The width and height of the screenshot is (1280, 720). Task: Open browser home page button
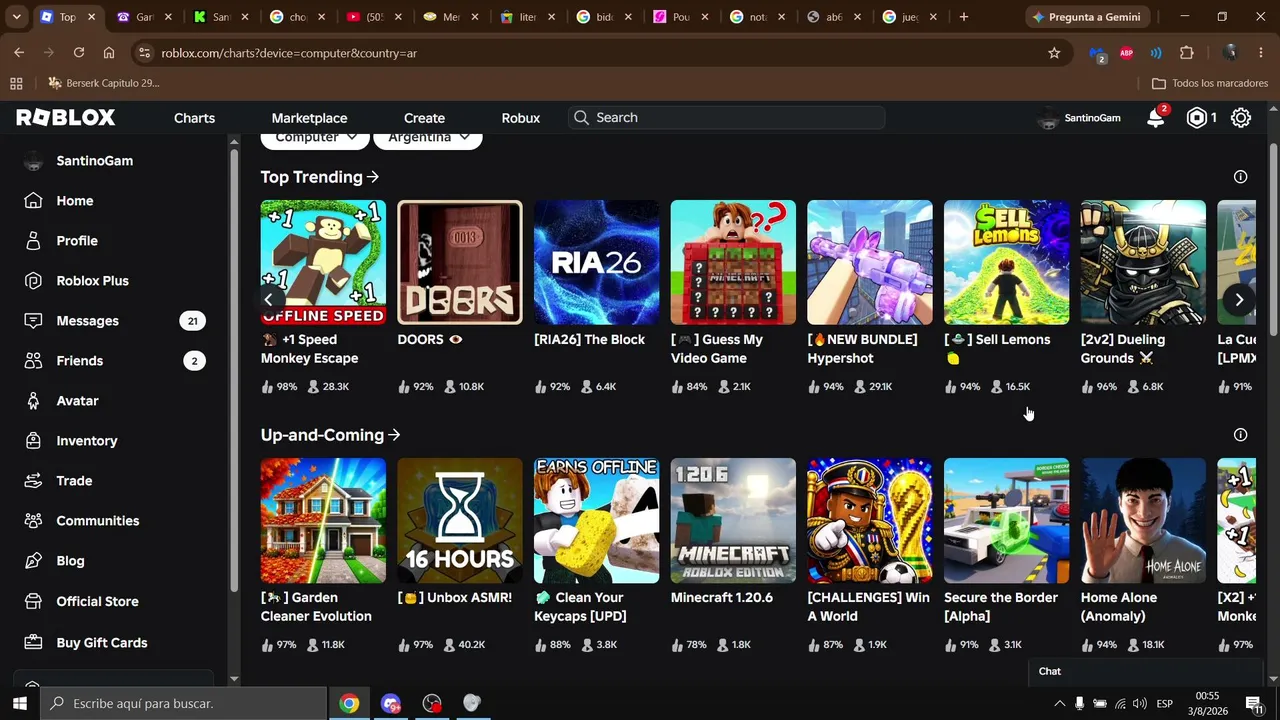point(109,53)
